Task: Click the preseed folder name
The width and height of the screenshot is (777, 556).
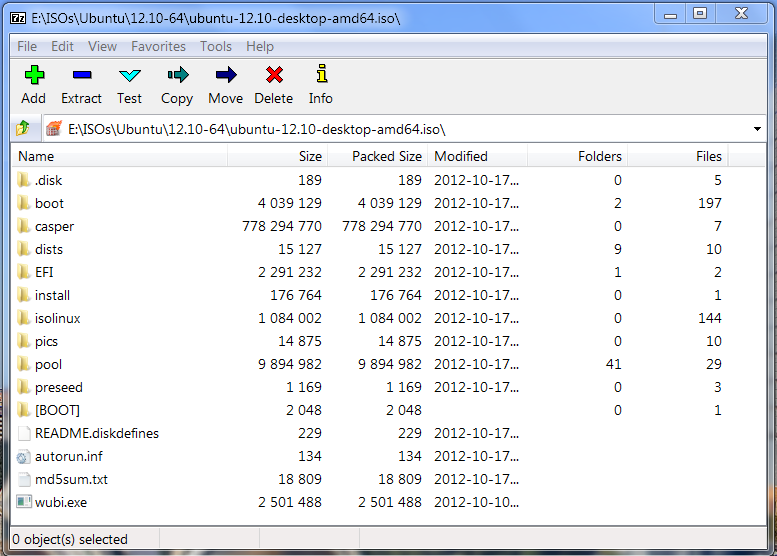Action: point(58,387)
